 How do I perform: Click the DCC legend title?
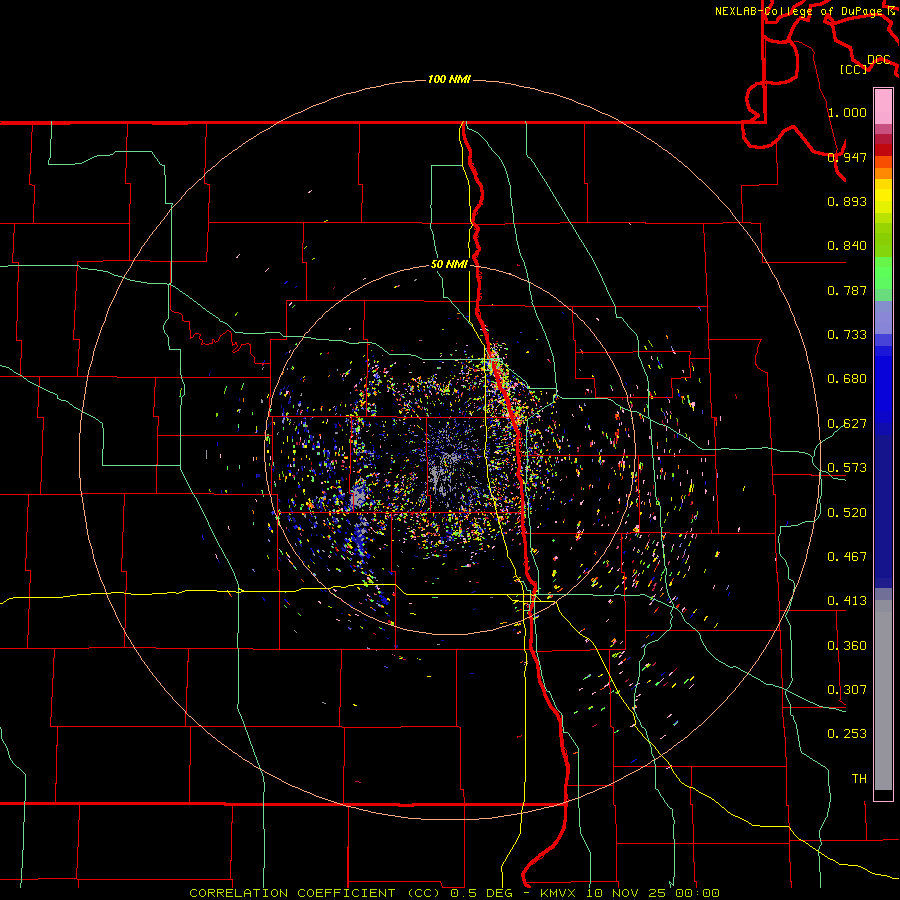(878, 60)
